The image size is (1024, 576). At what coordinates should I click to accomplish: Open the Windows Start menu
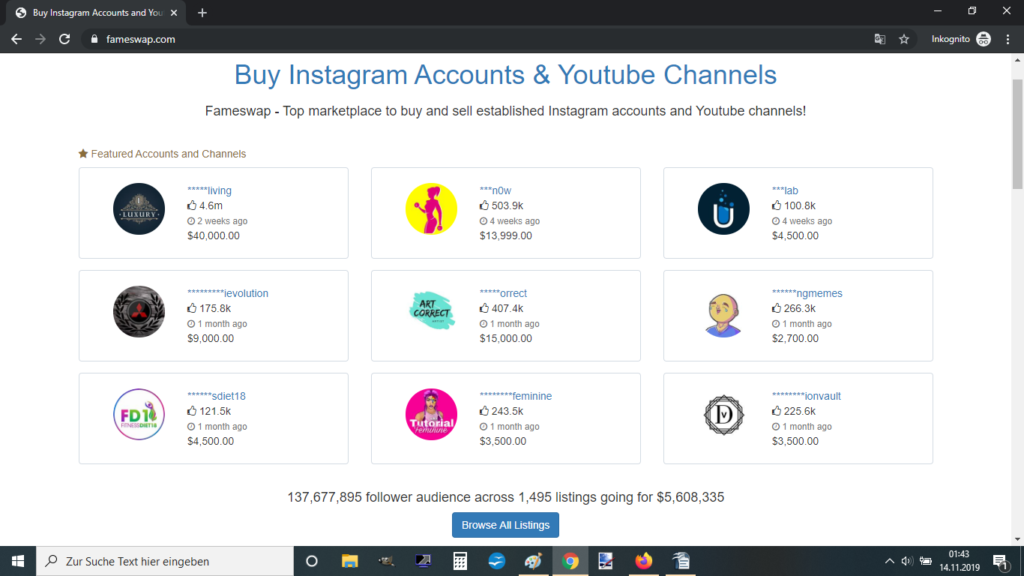pyautogui.click(x=18, y=561)
